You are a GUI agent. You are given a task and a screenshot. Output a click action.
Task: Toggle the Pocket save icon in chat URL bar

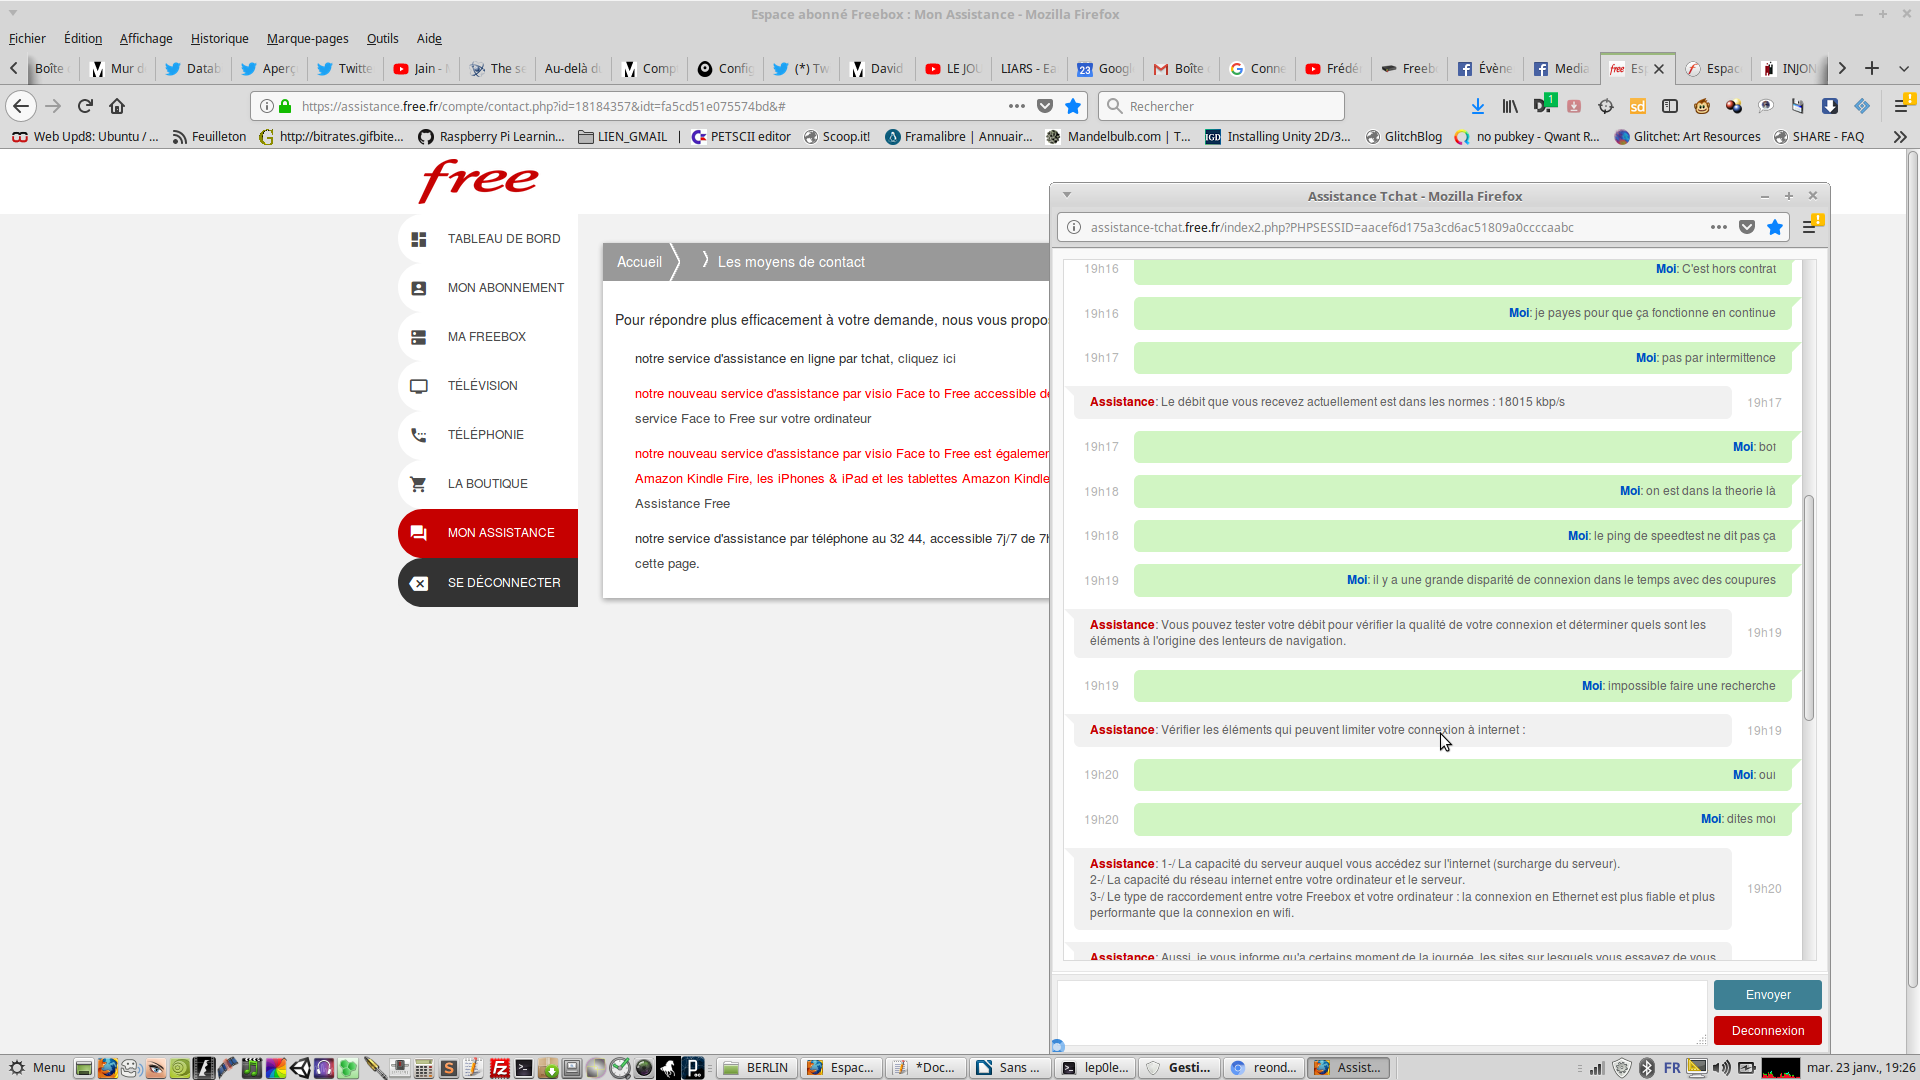point(1747,228)
